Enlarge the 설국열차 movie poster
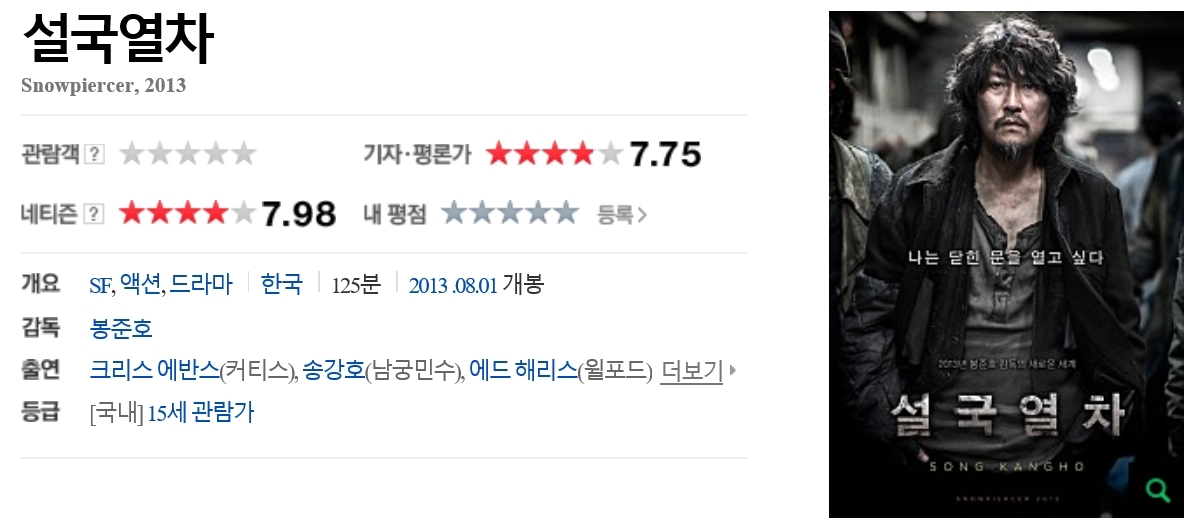 (1006, 264)
